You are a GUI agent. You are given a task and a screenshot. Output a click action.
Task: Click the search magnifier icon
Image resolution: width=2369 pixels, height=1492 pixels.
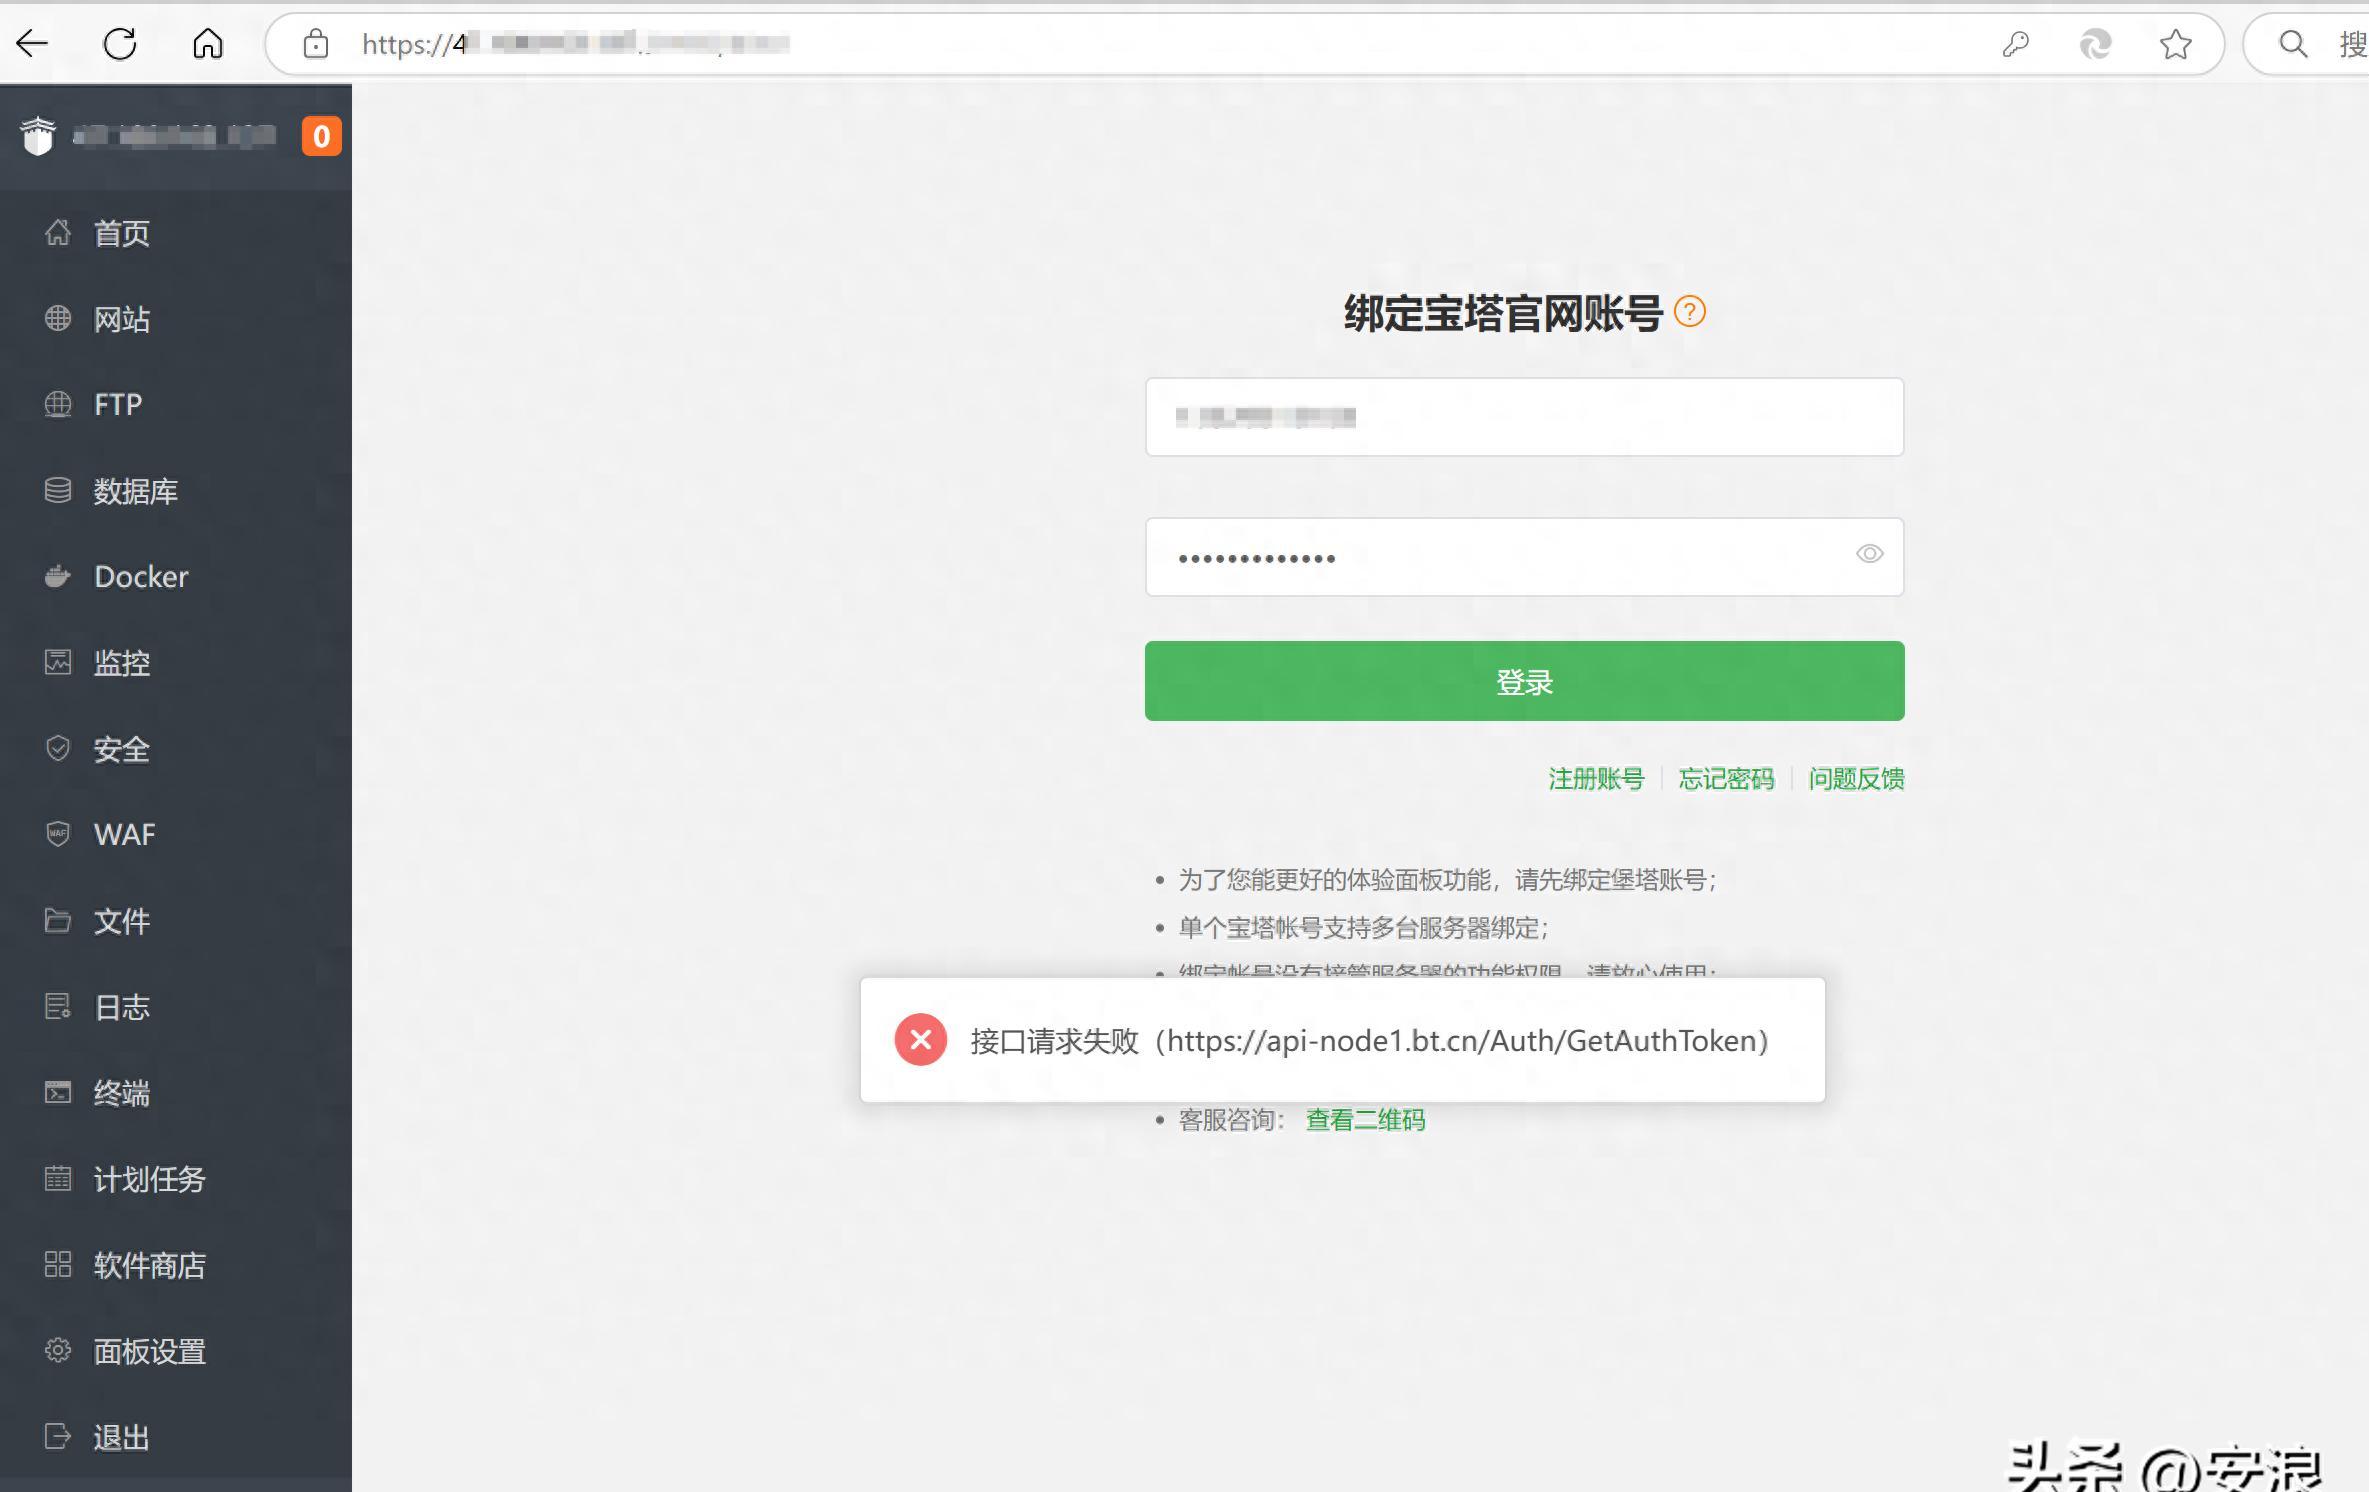pos(2293,44)
